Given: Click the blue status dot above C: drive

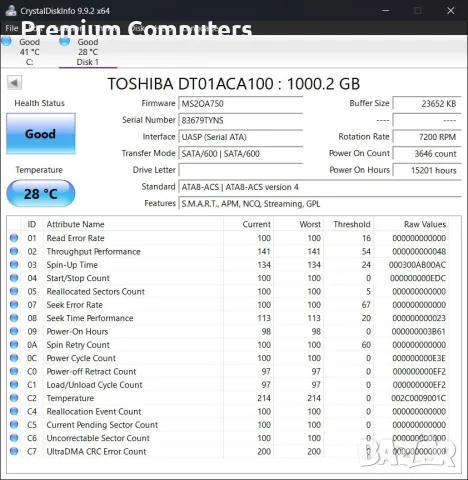Looking at the screenshot, I should click(x=6, y=41).
